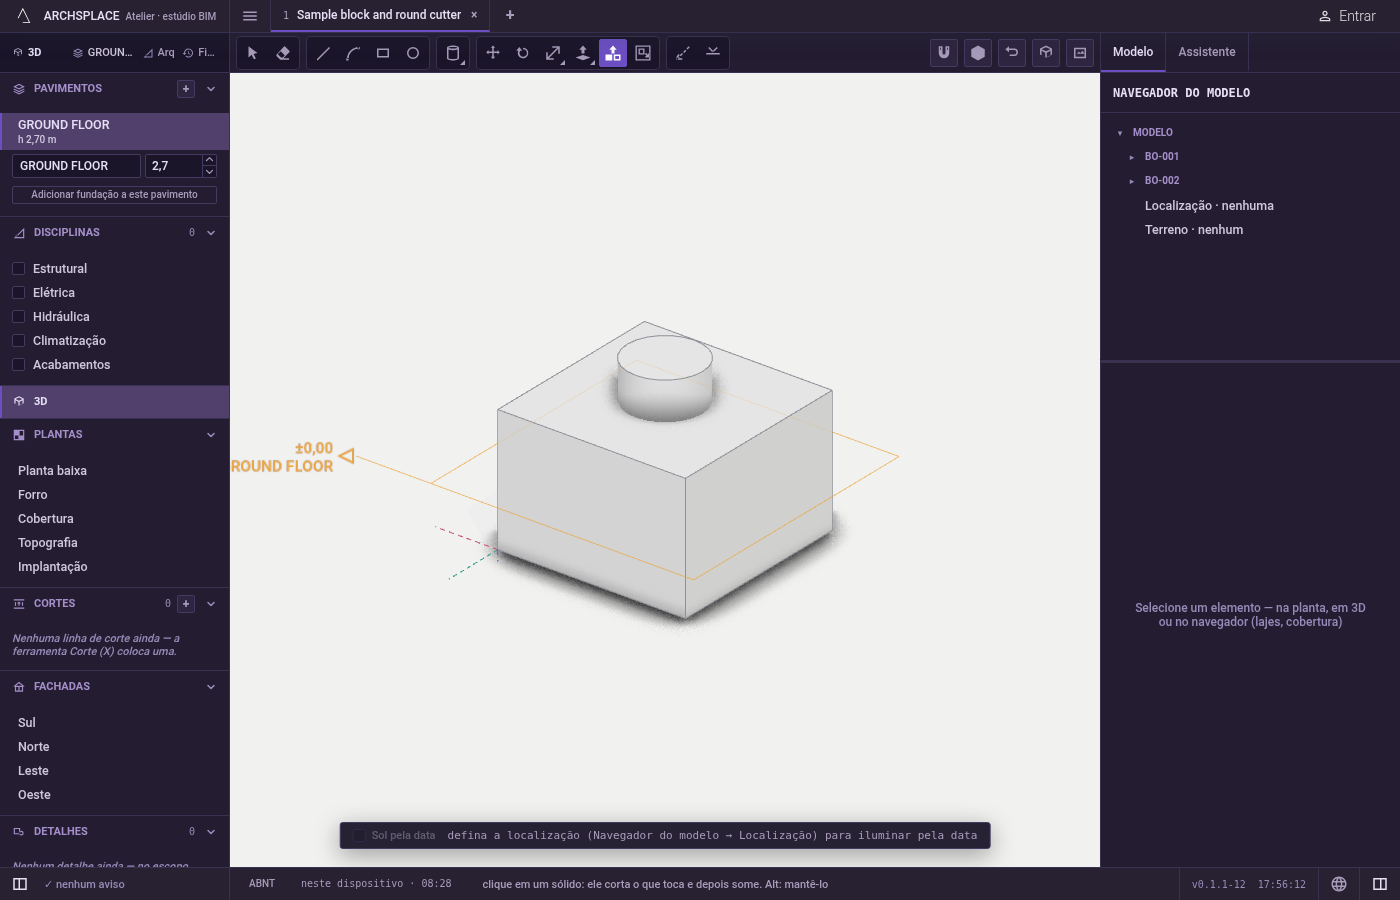Click the undo arrow icon
Viewport: 1400px width, 900px height.
tap(1012, 53)
